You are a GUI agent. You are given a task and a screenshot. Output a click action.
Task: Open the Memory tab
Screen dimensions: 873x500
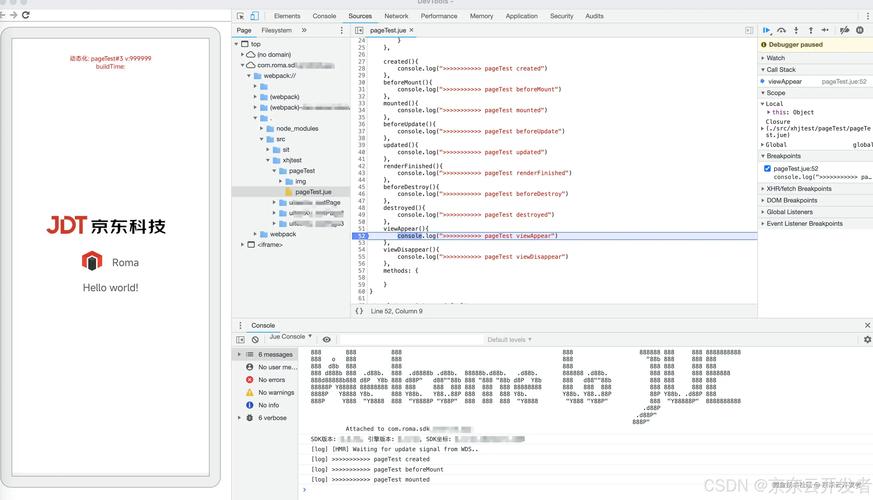(x=481, y=16)
